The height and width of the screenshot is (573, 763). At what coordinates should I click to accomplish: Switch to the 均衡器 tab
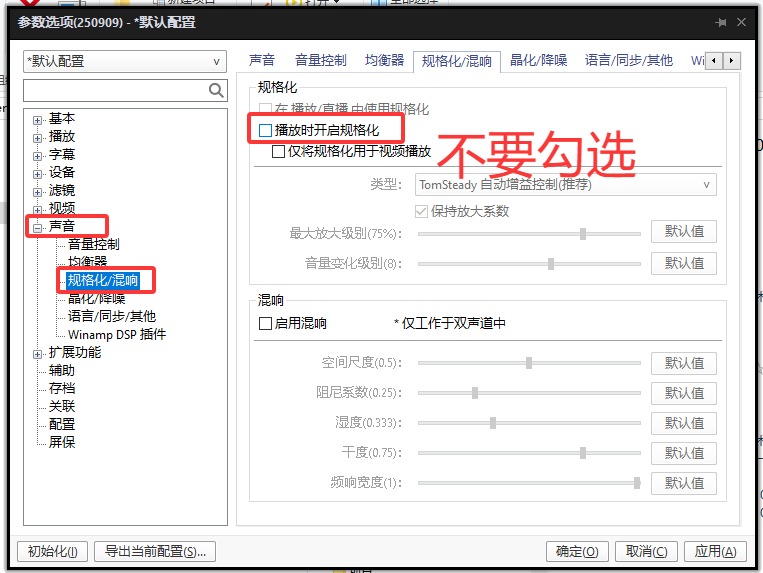point(384,61)
